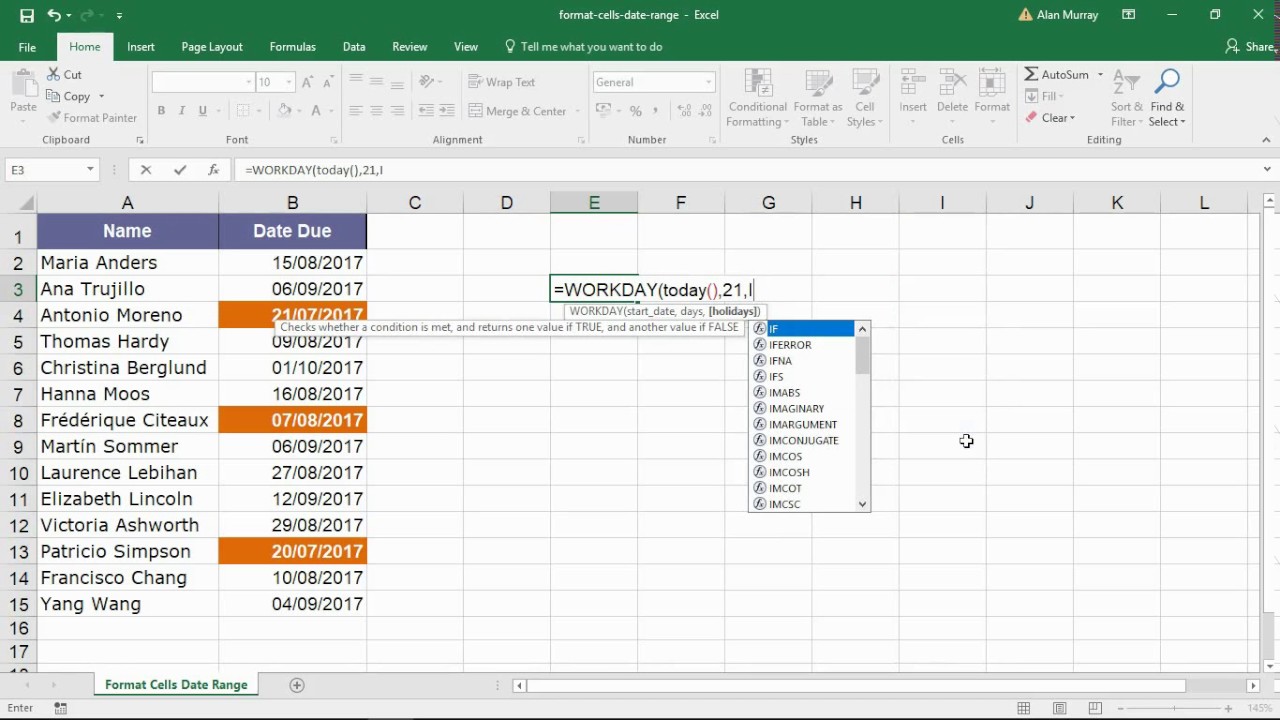Add a new sheet with plus icon
This screenshot has height=720, width=1280.
point(296,685)
